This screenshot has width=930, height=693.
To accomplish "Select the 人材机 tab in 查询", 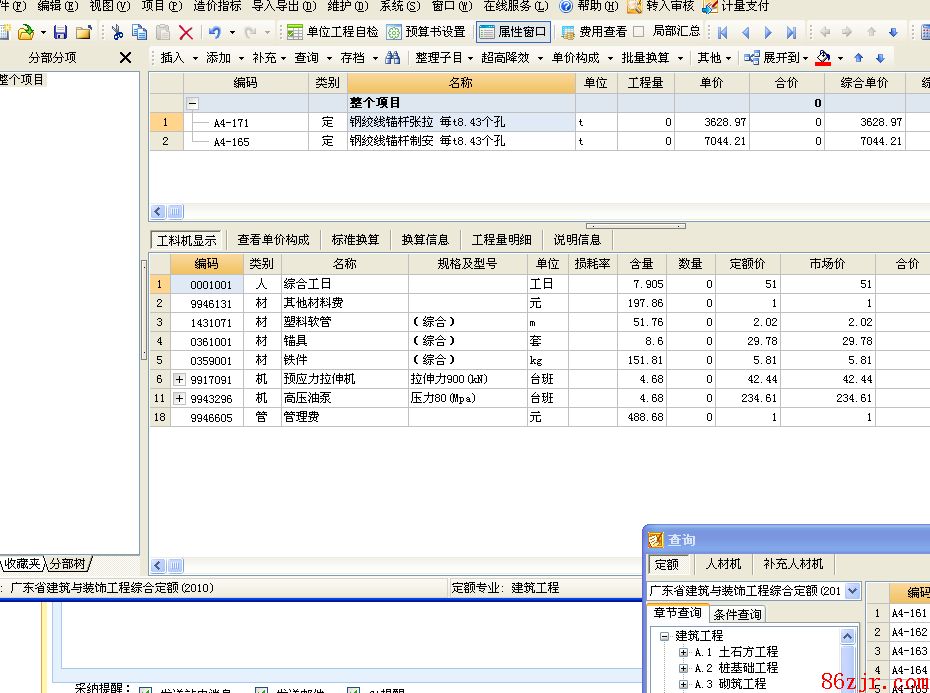I will tap(723, 565).
